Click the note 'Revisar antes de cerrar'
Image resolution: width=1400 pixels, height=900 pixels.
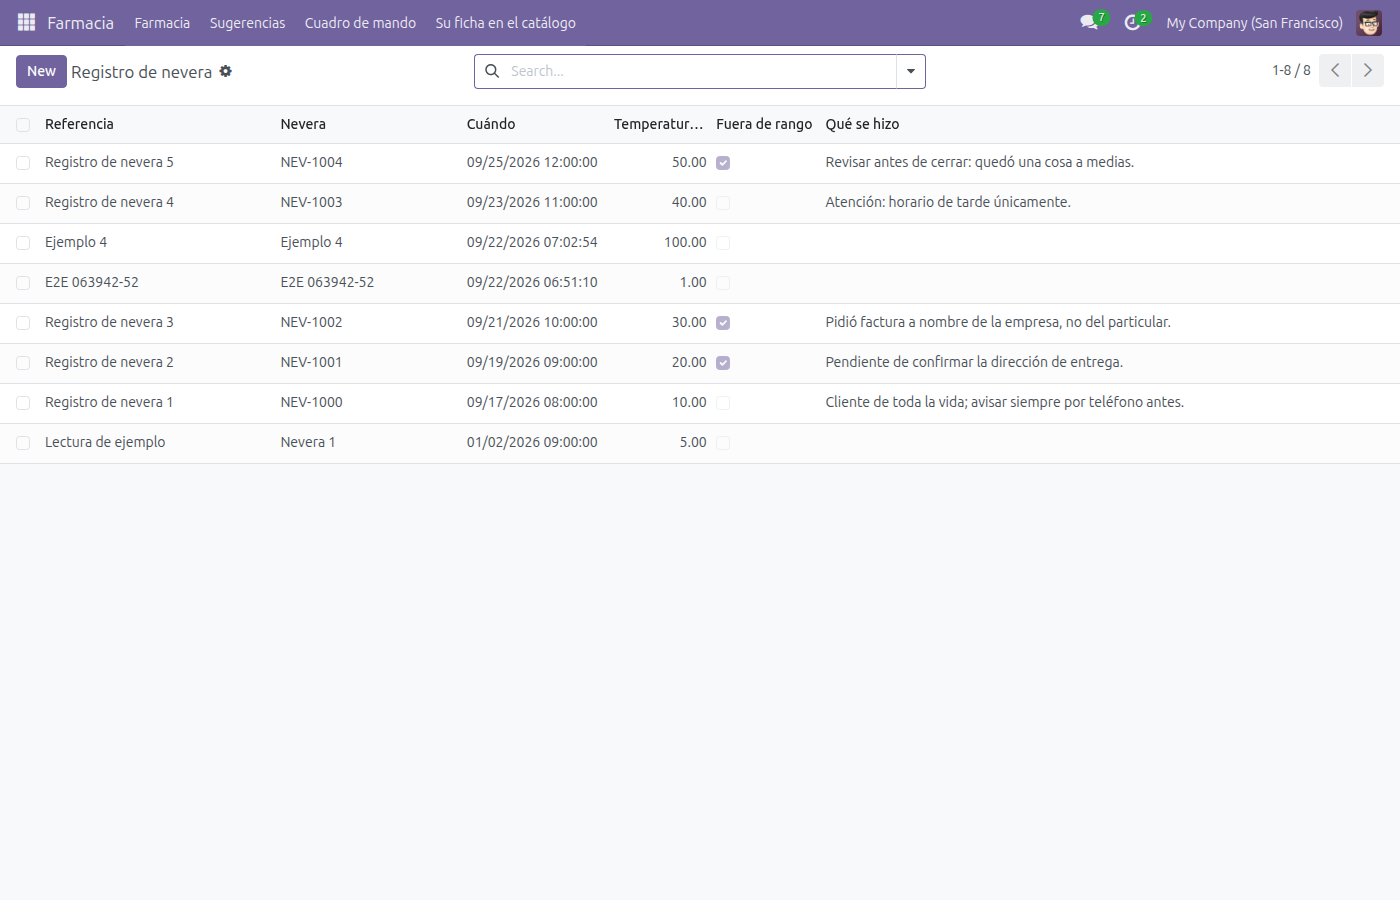tap(979, 162)
